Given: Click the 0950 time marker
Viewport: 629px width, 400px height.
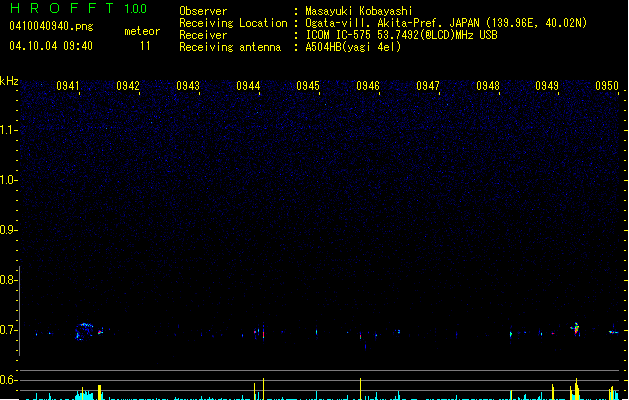Looking at the screenshot, I should (607, 86).
